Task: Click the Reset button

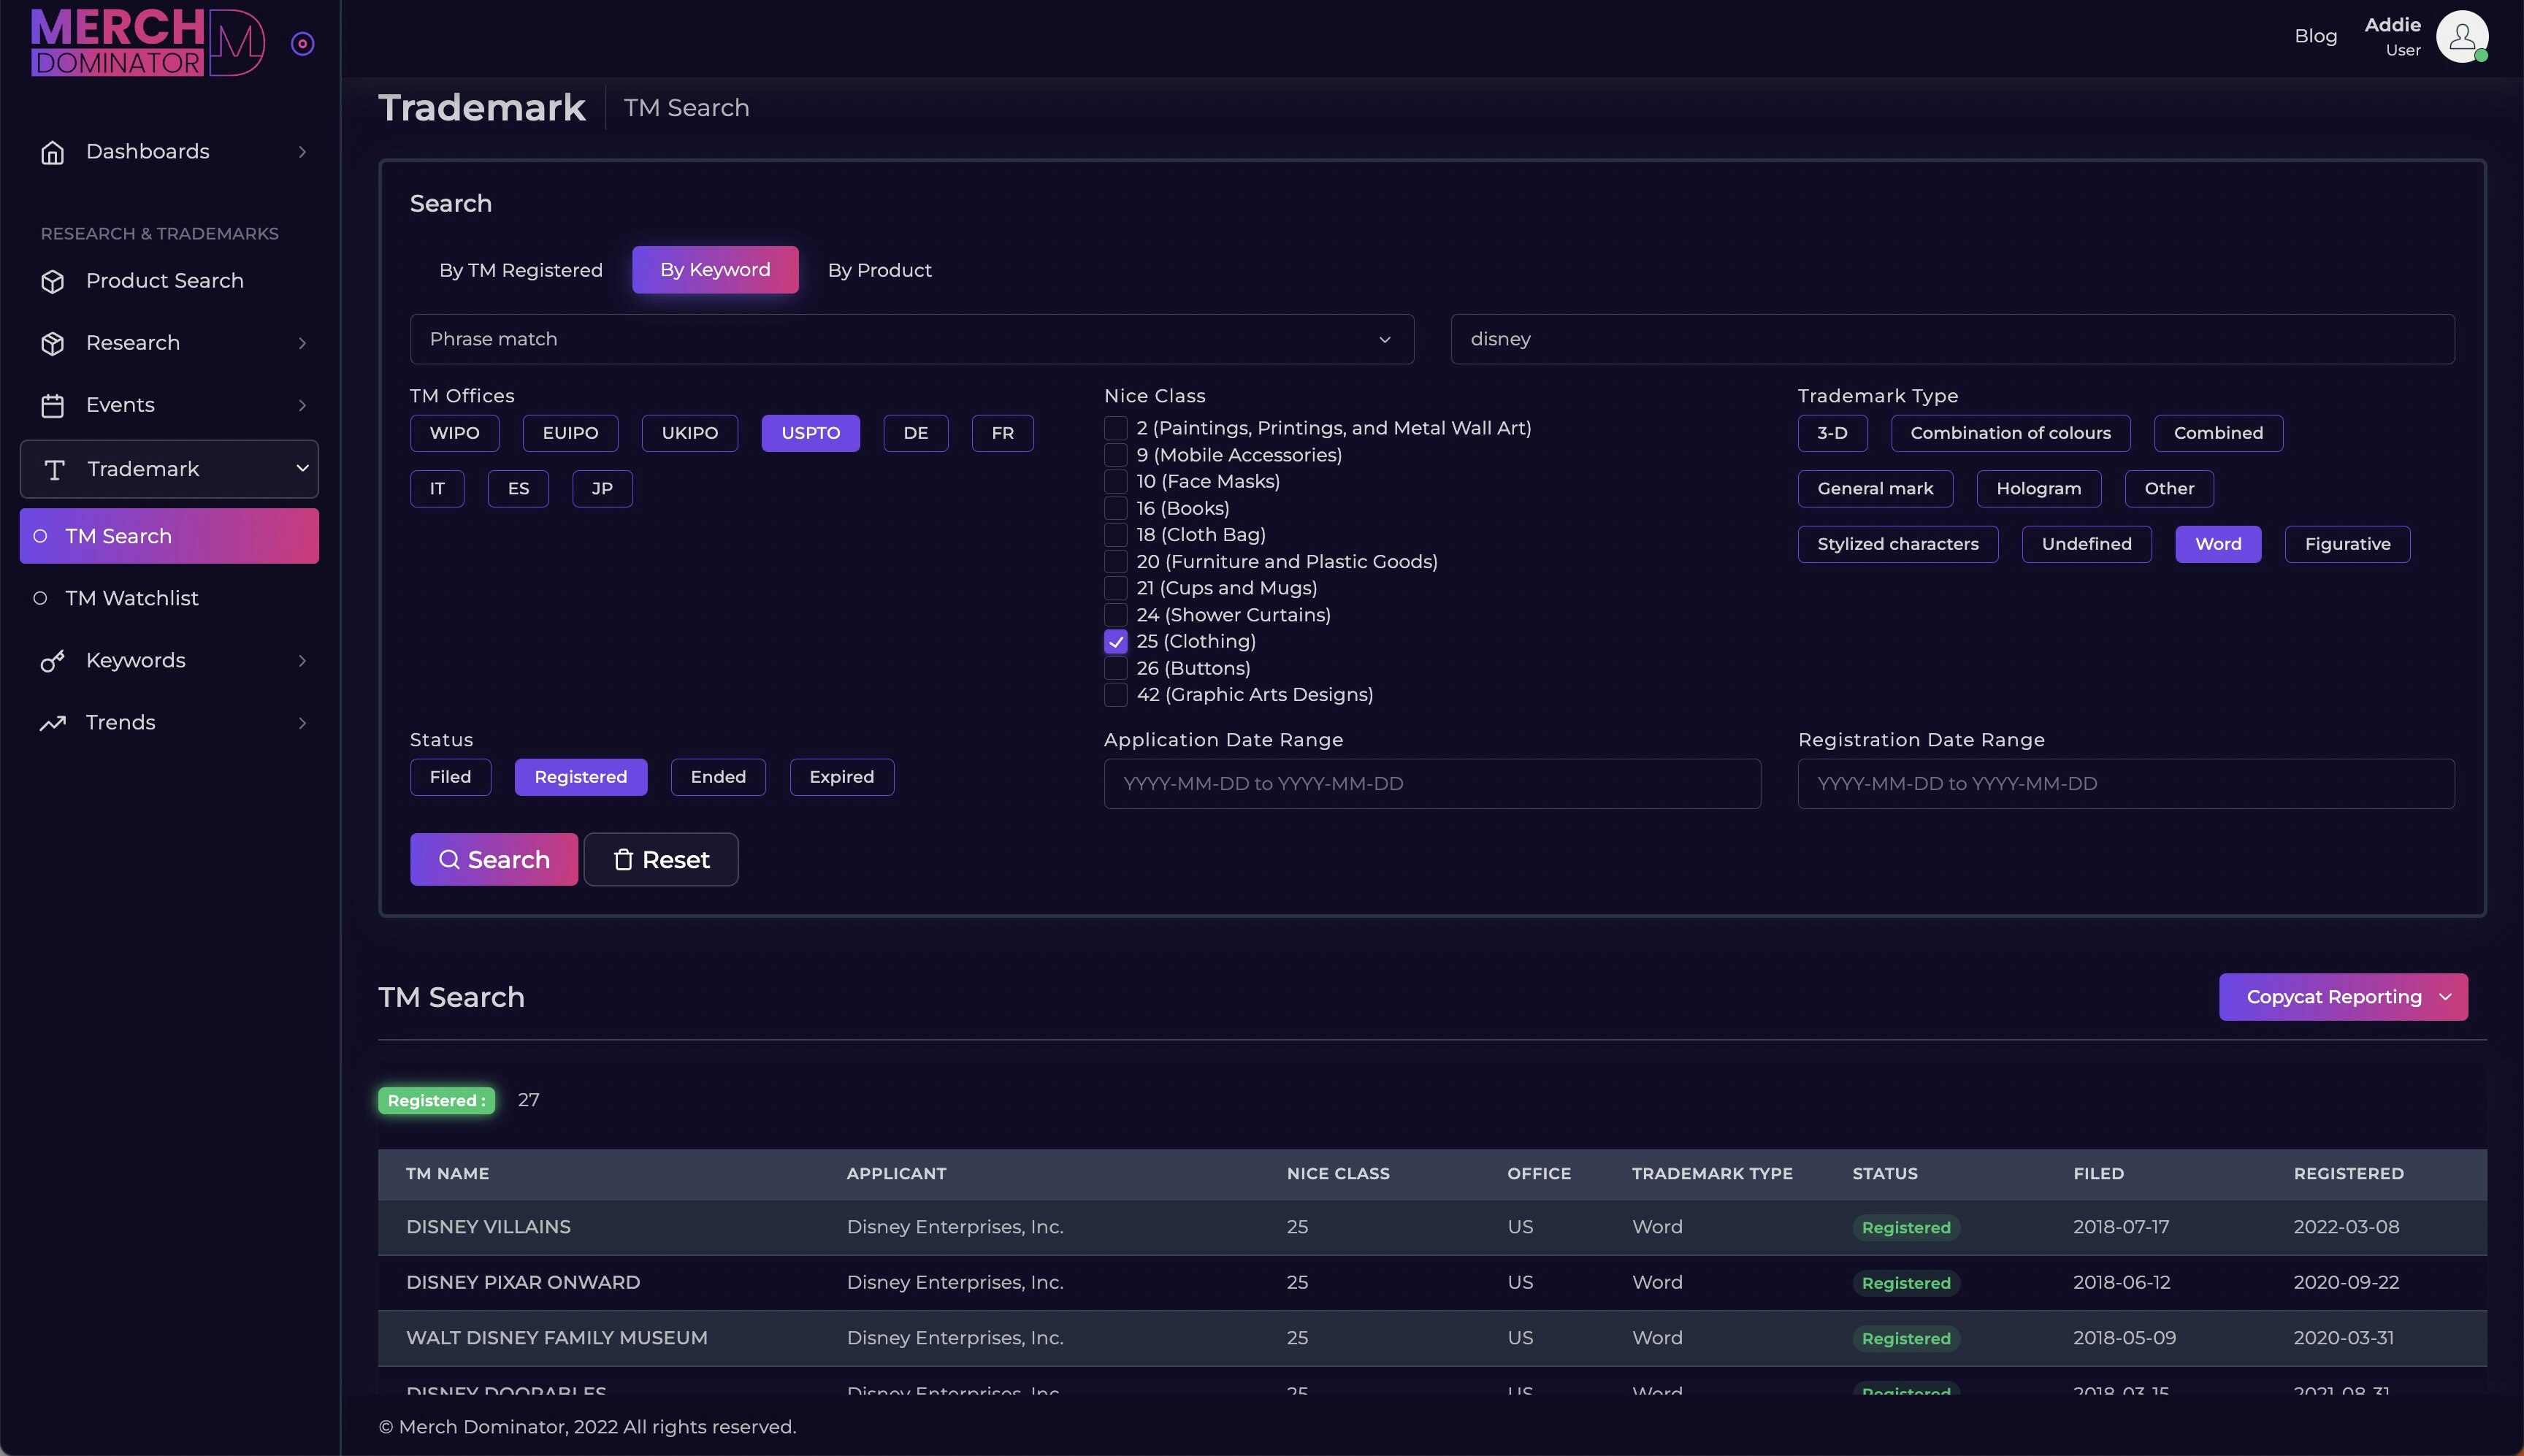Action: [661, 859]
